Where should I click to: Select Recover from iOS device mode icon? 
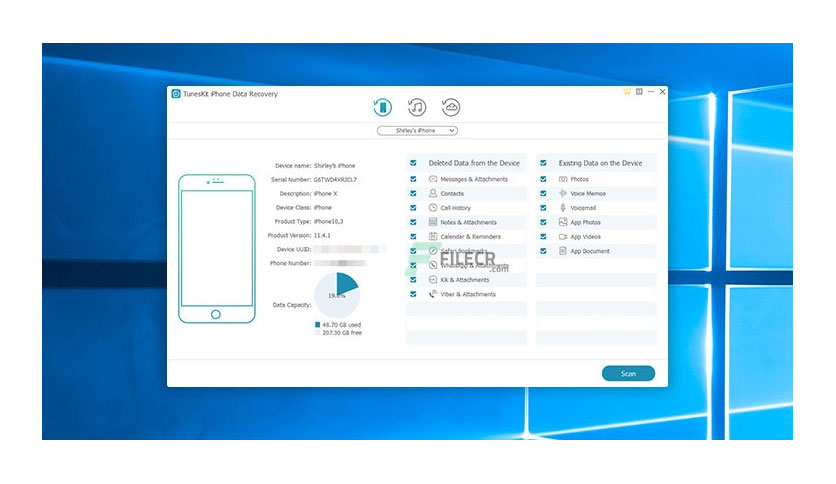pos(382,107)
